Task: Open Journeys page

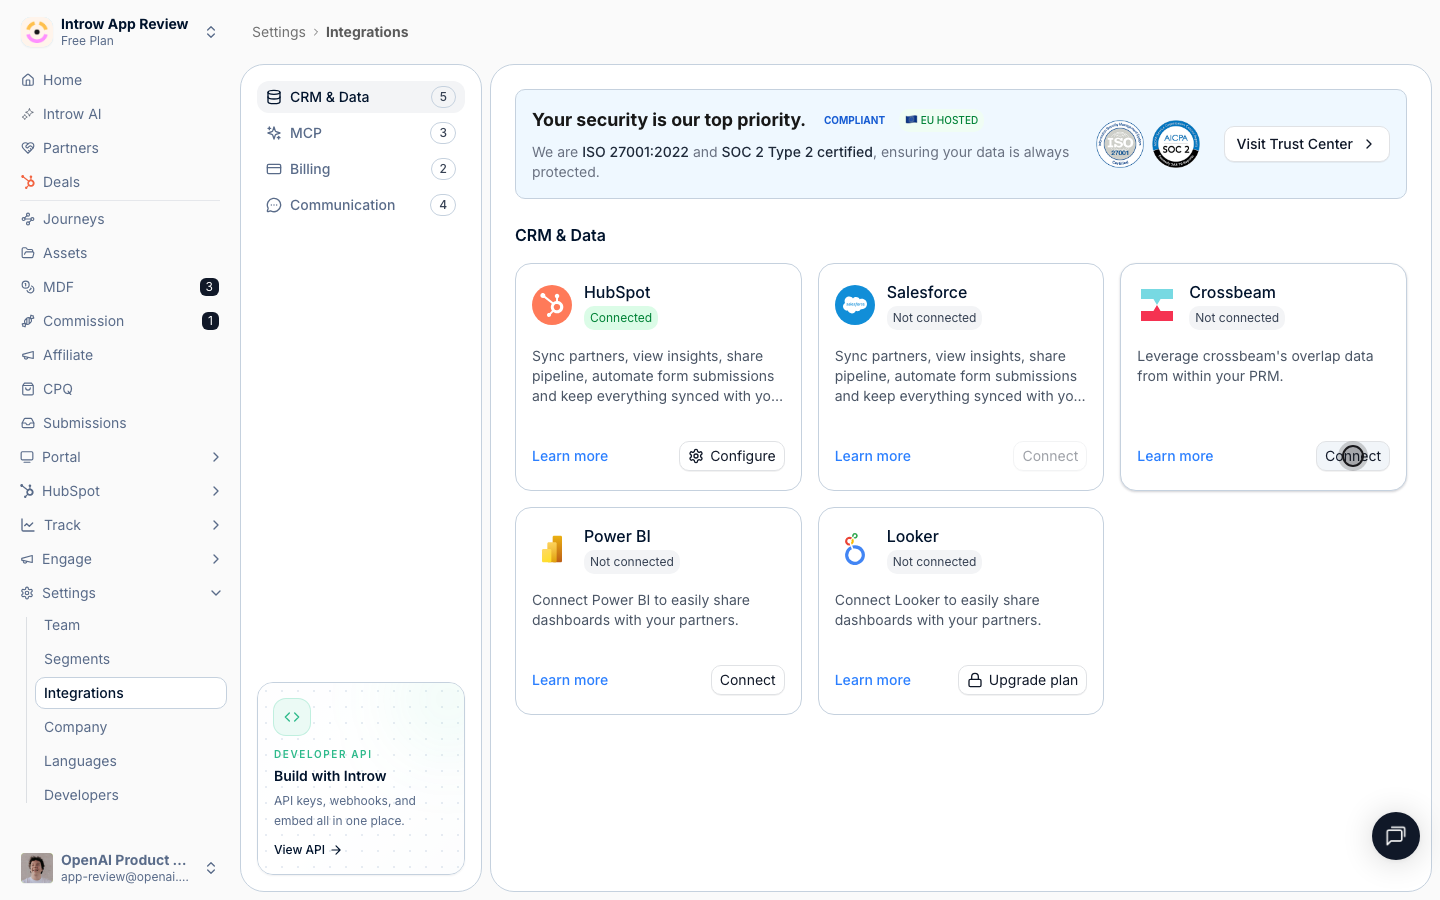Action: point(120,219)
